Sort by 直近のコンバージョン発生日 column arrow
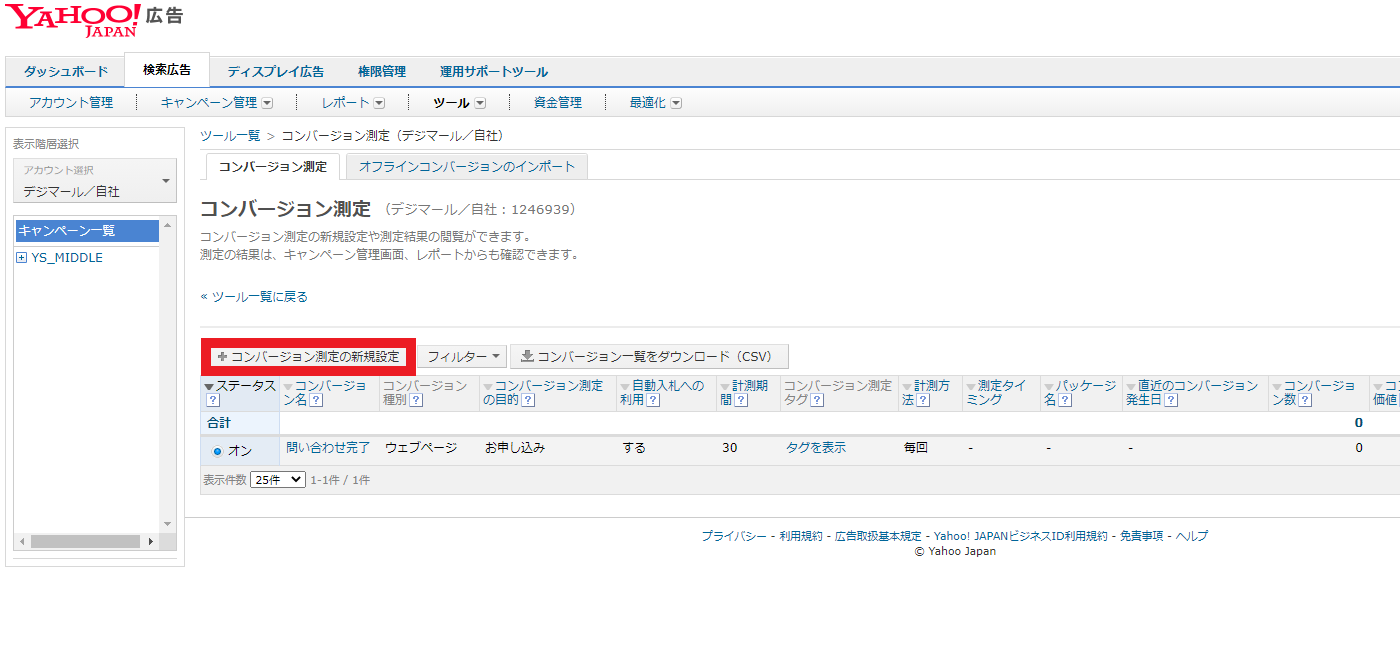Viewport: 1400px width, 647px height. click(x=1131, y=387)
